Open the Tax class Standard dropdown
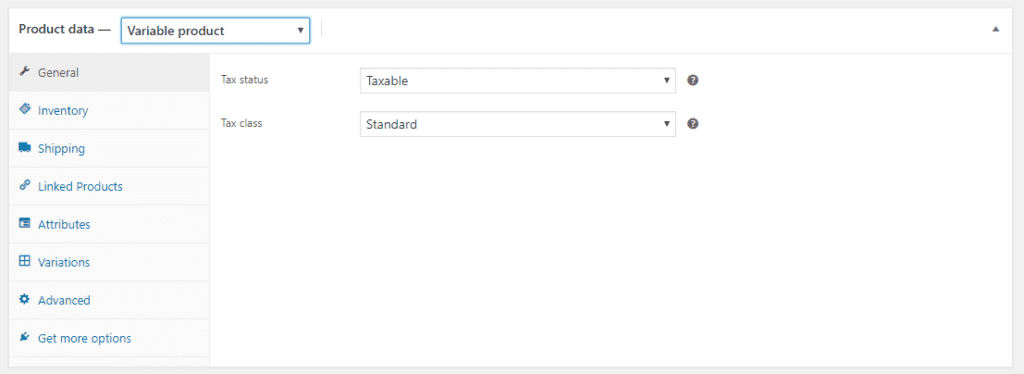 click(518, 124)
